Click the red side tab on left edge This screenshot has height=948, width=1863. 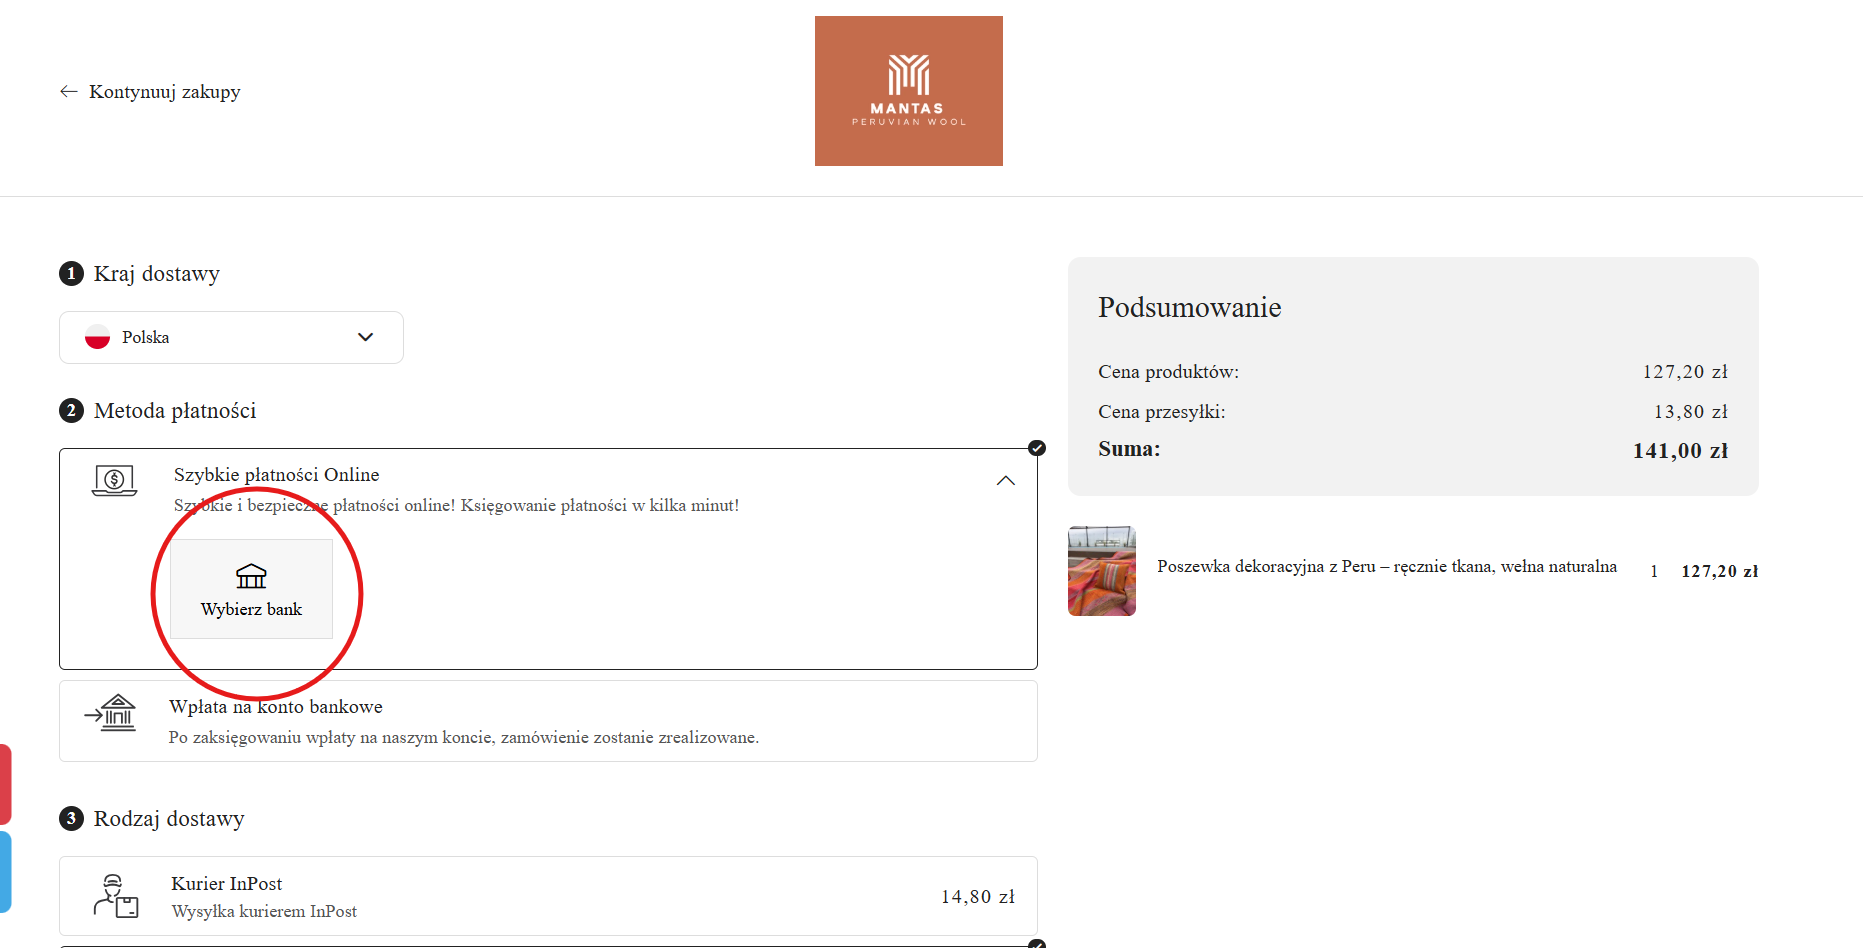pos(5,784)
